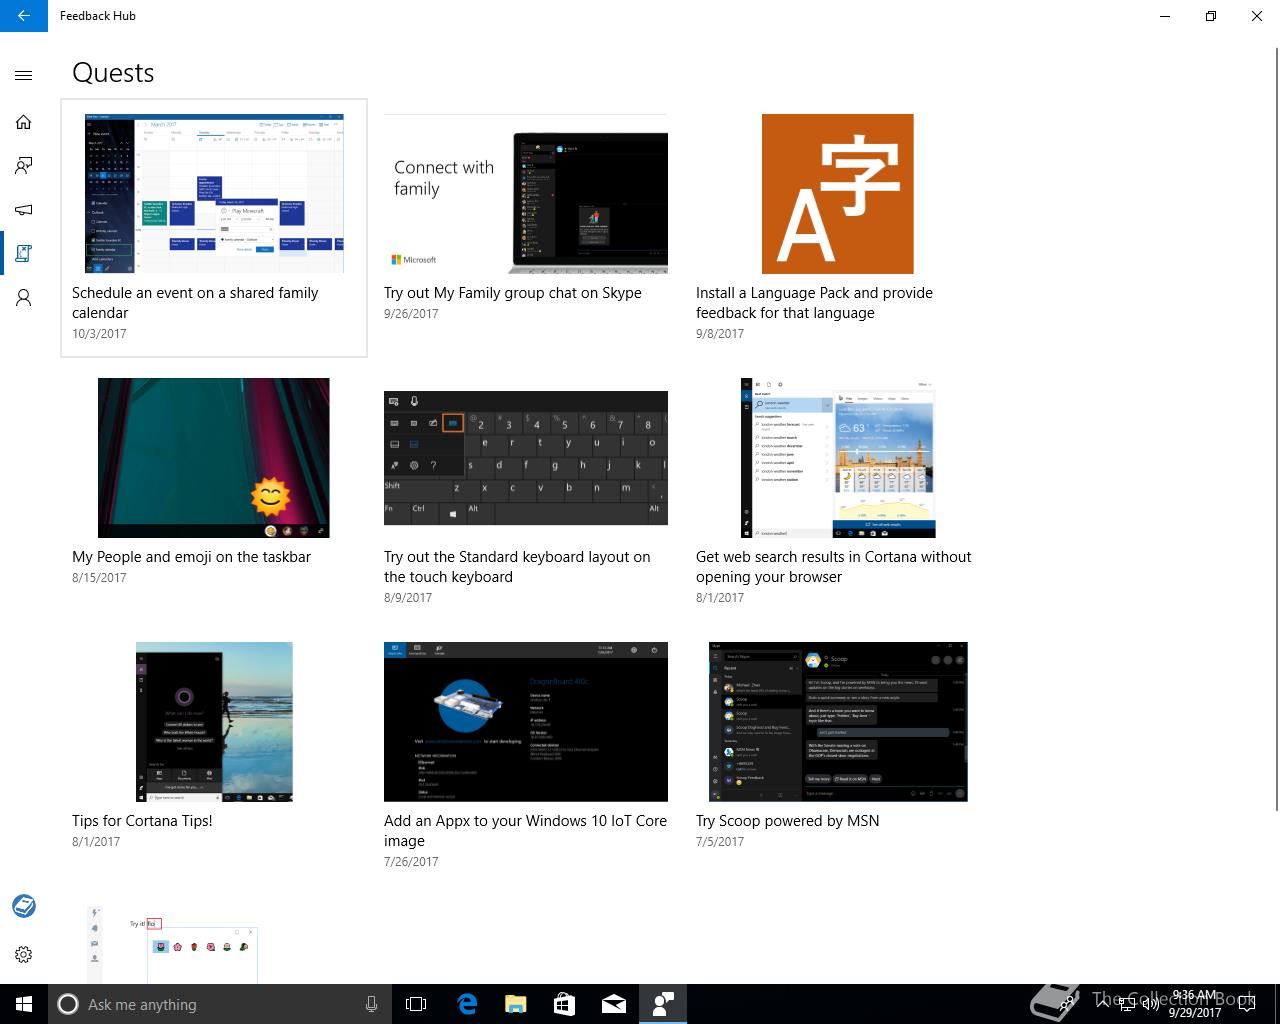Open the Profile person icon in sidebar
This screenshot has height=1024, width=1280.
[24, 298]
